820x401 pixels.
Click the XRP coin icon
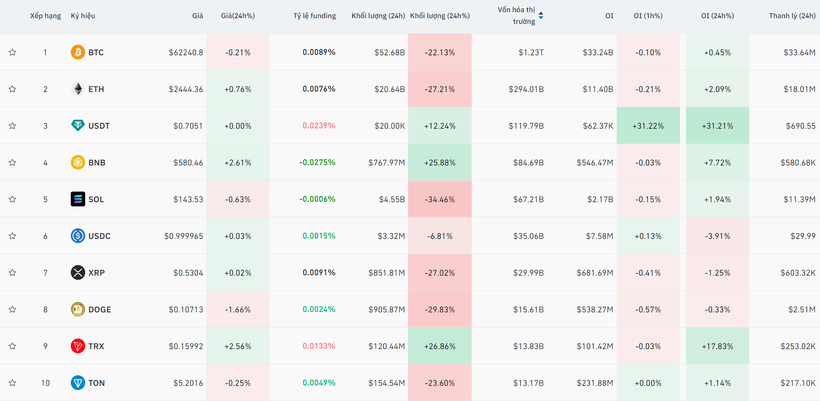pyautogui.click(x=78, y=273)
